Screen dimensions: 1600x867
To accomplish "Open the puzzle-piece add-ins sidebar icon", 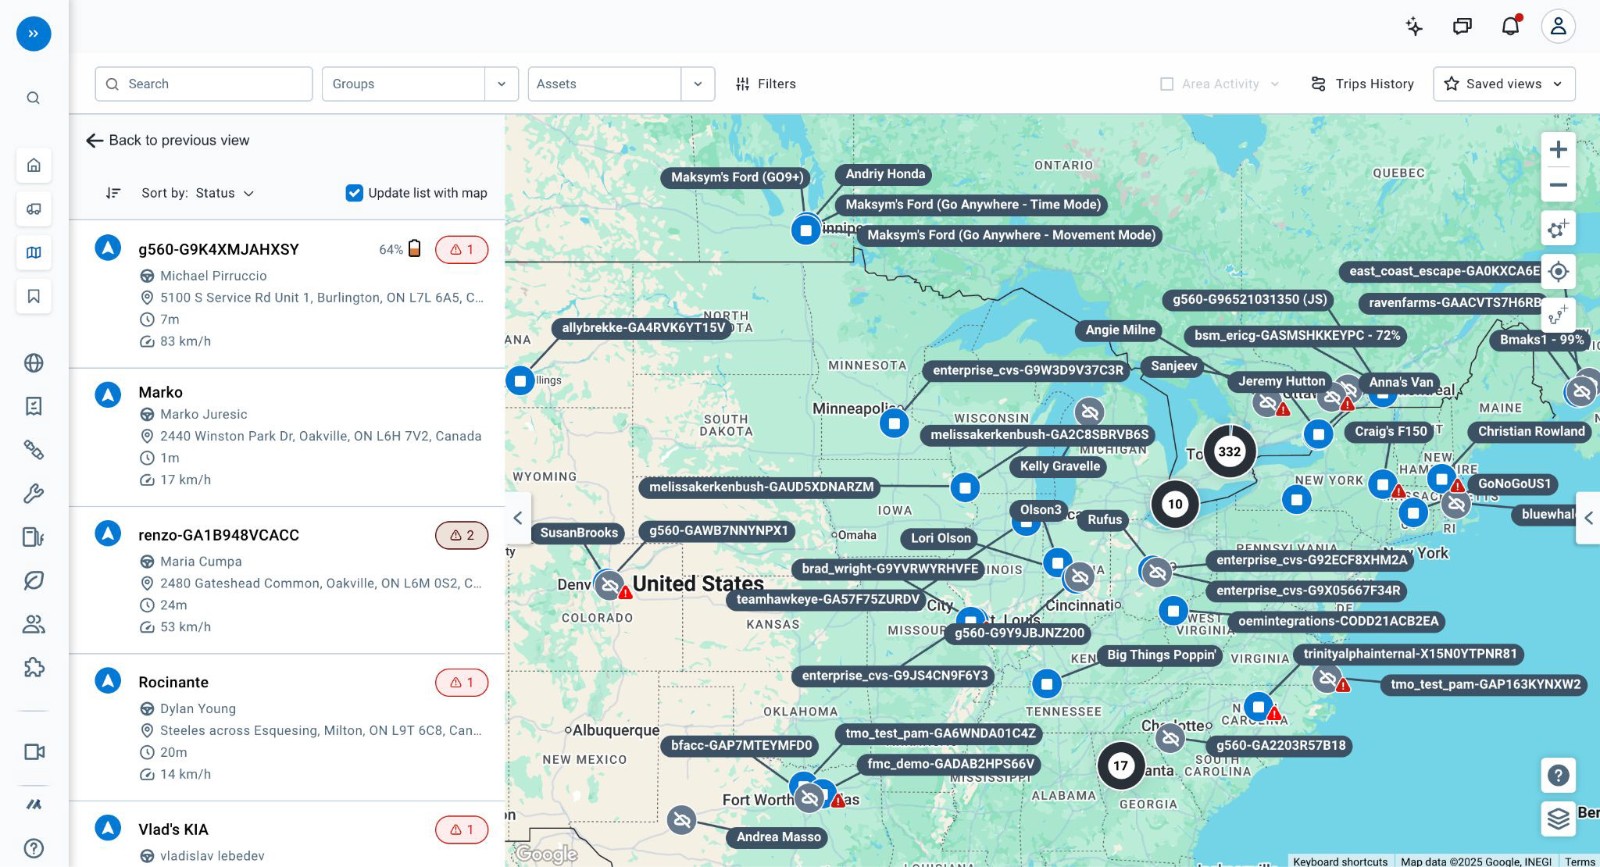I will [x=34, y=667].
